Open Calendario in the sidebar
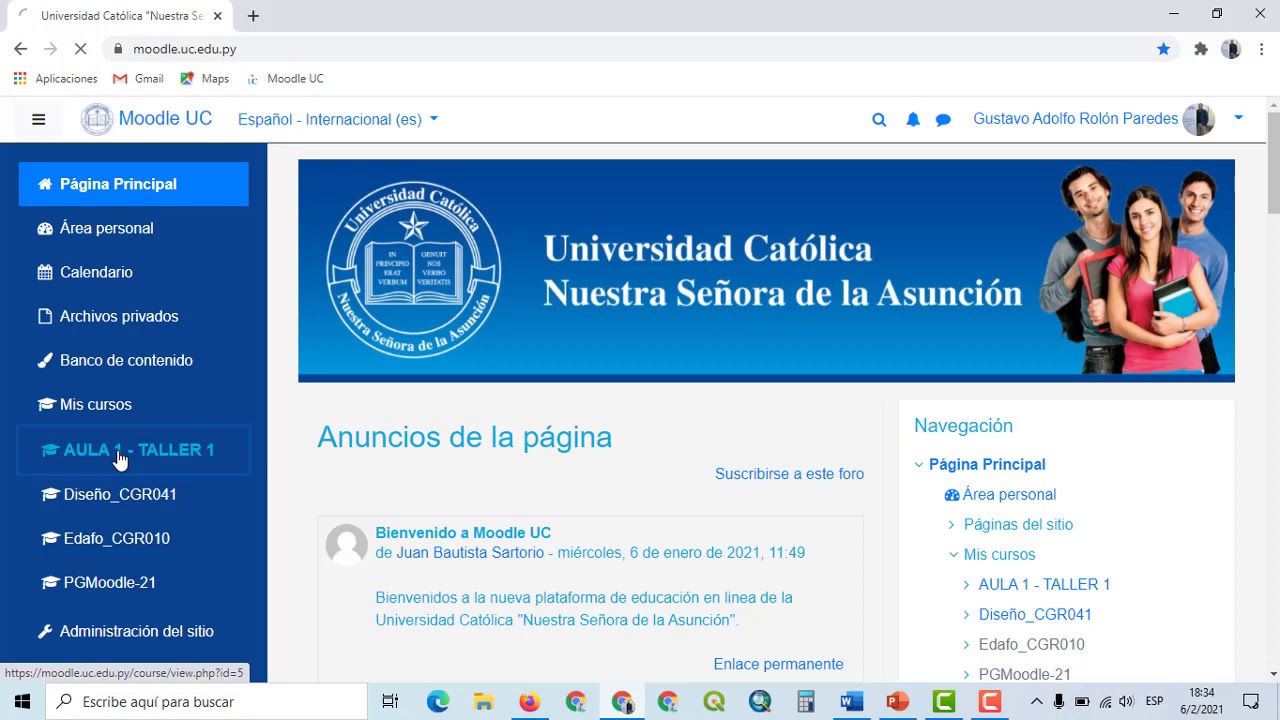 pos(134,272)
